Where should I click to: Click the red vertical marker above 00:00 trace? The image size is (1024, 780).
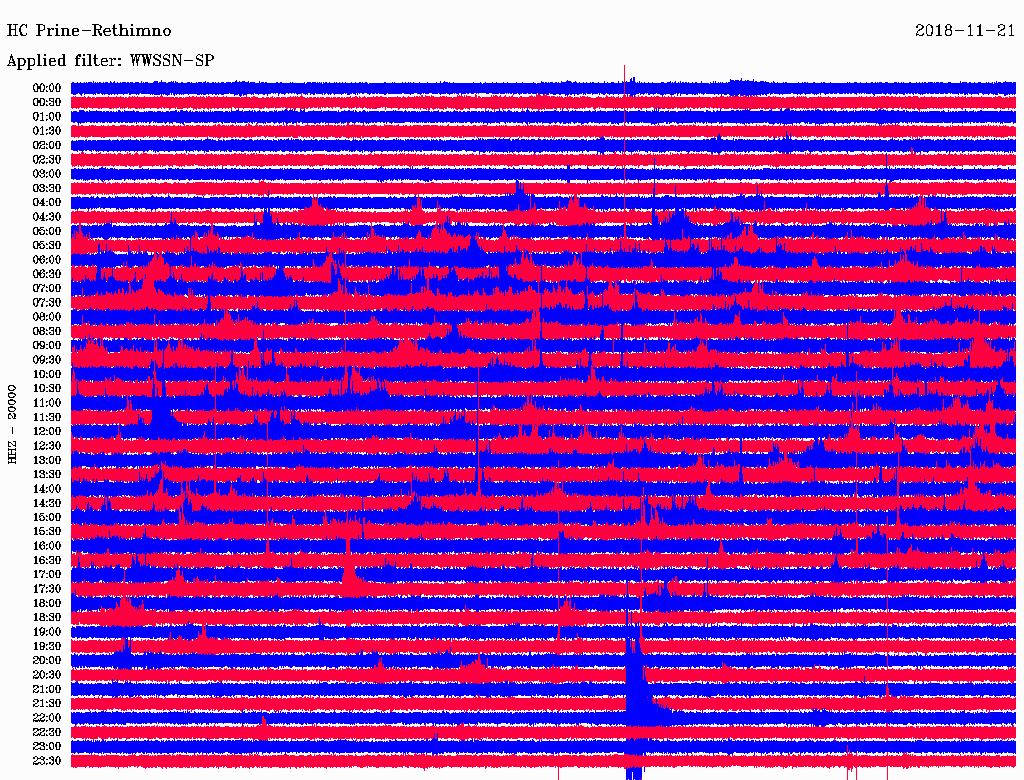point(624,73)
